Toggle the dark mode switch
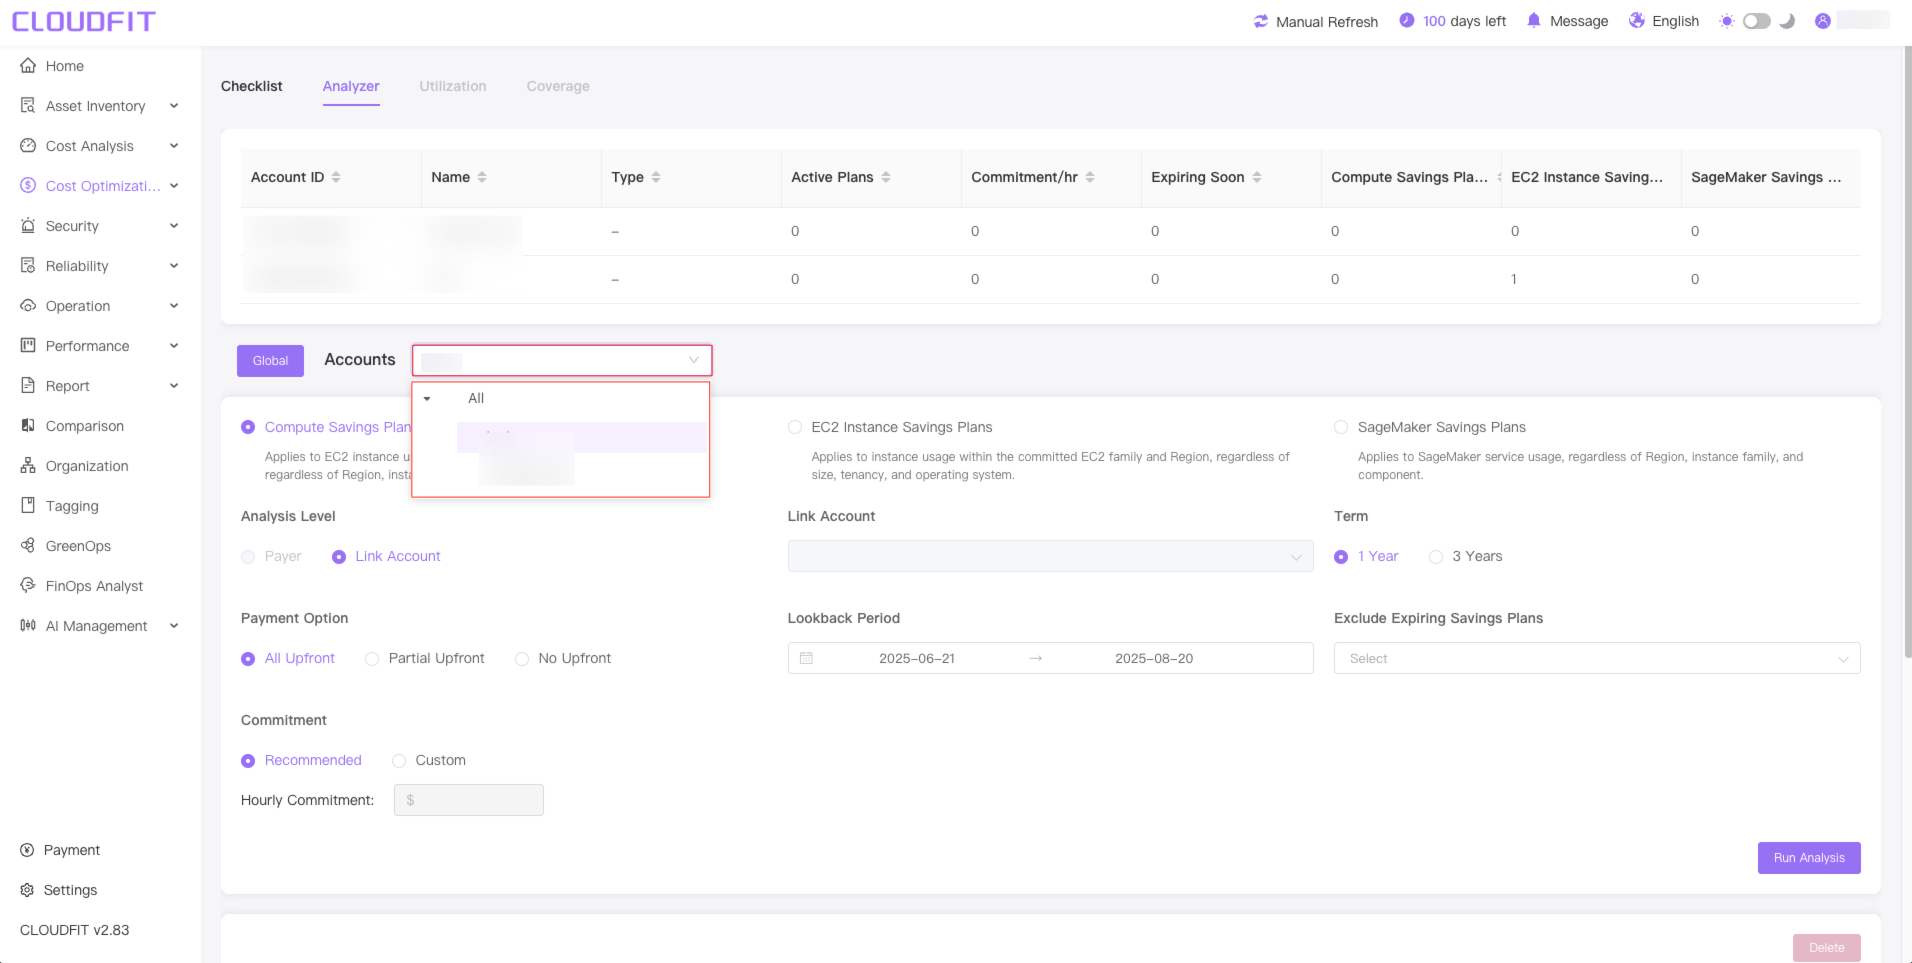The image size is (1912, 963). point(1756,21)
